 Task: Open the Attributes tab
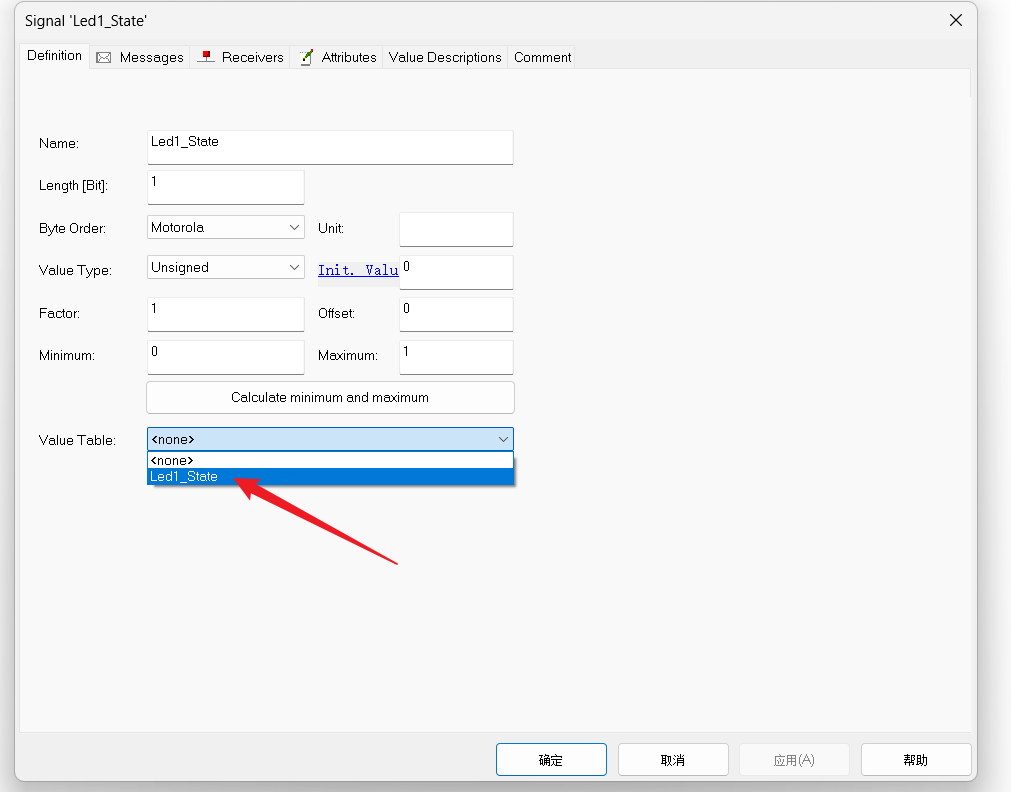click(x=337, y=57)
